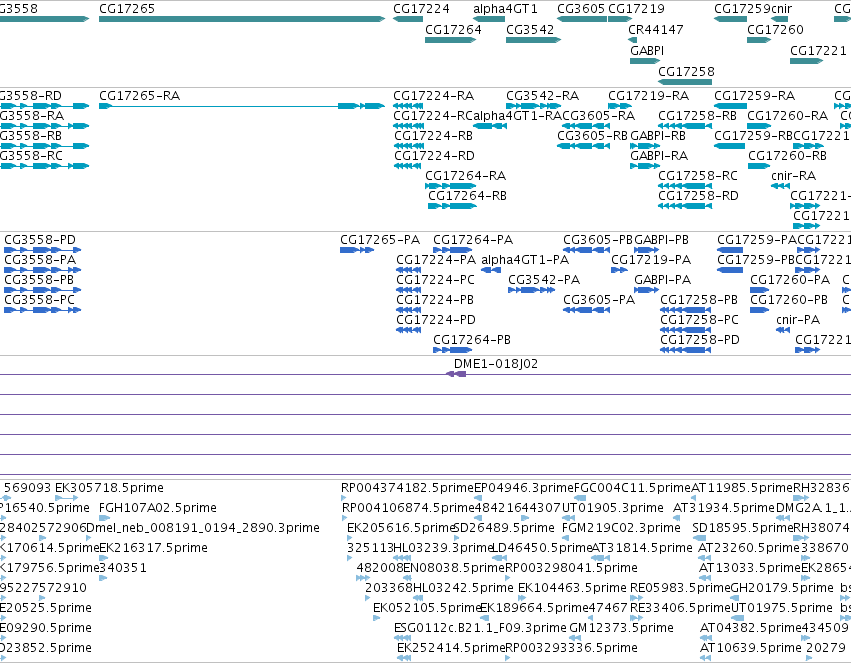Select the CG17224-RB transcript label
This screenshot has width=851, height=663.
[x=434, y=136]
